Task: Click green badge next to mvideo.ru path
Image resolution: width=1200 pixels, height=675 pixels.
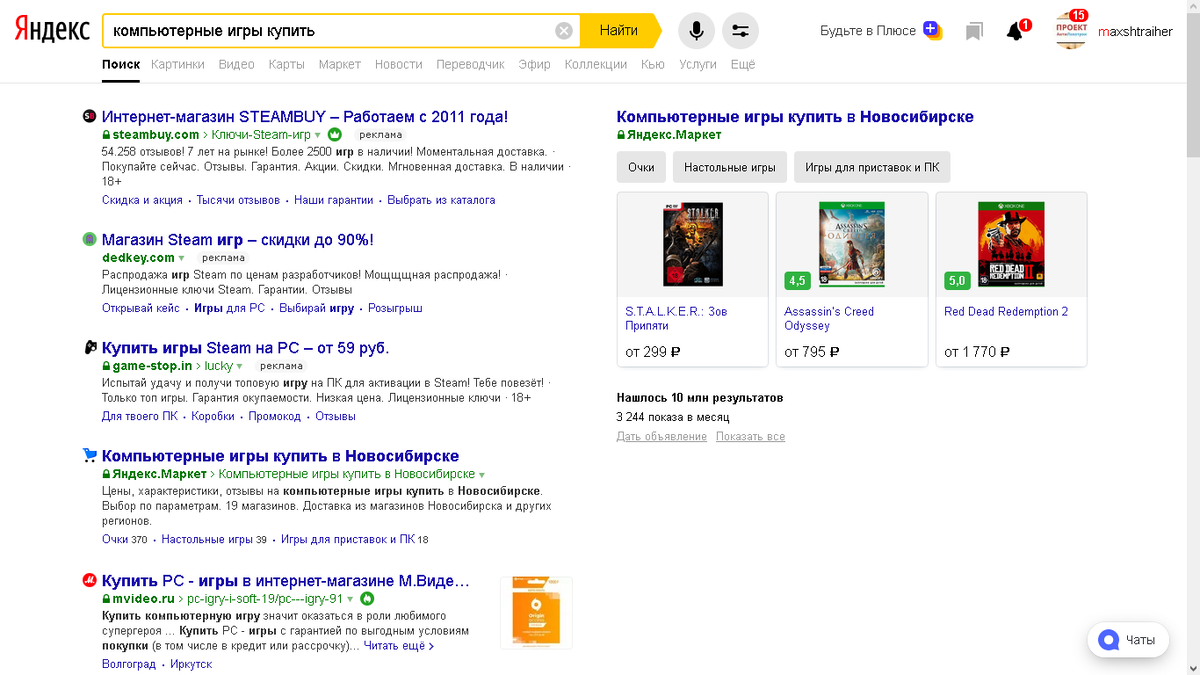Action: [368, 598]
